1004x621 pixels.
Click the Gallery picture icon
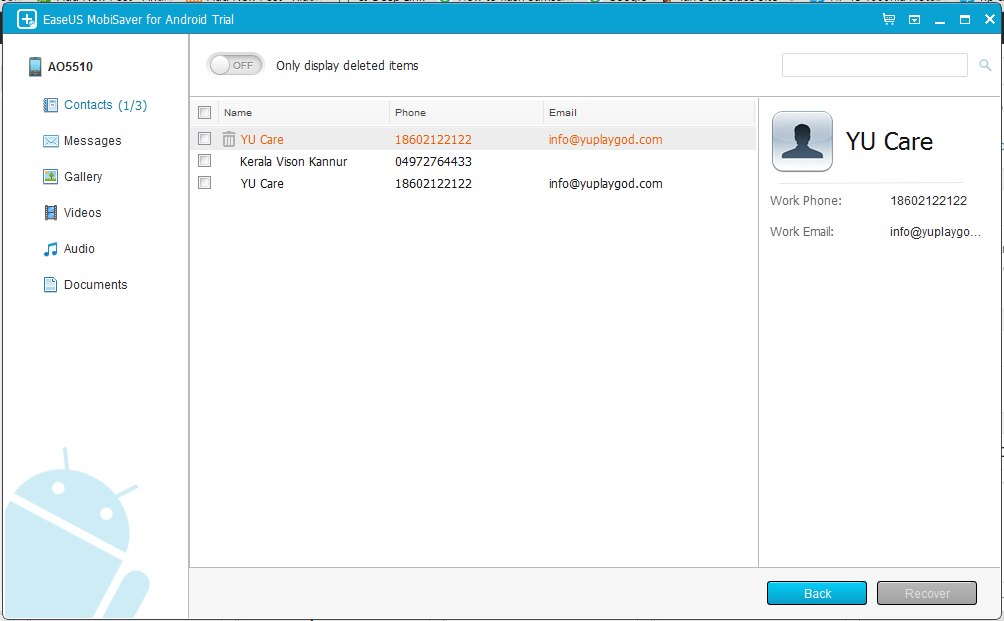[51, 177]
